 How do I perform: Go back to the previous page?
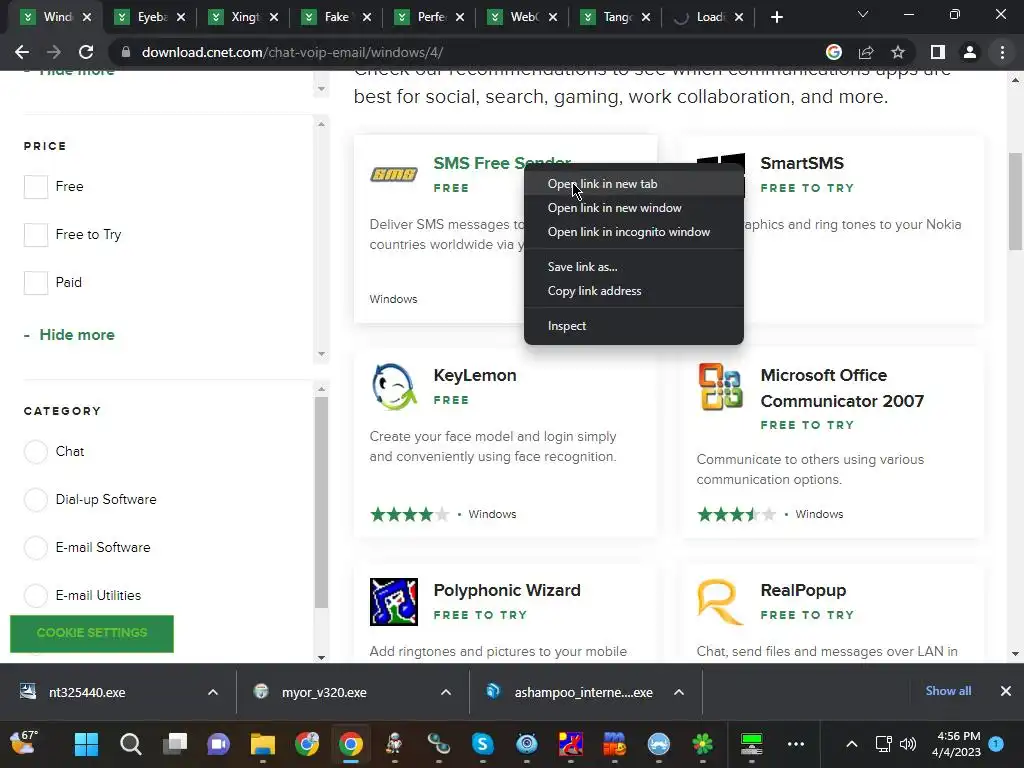tap(22, 52)
